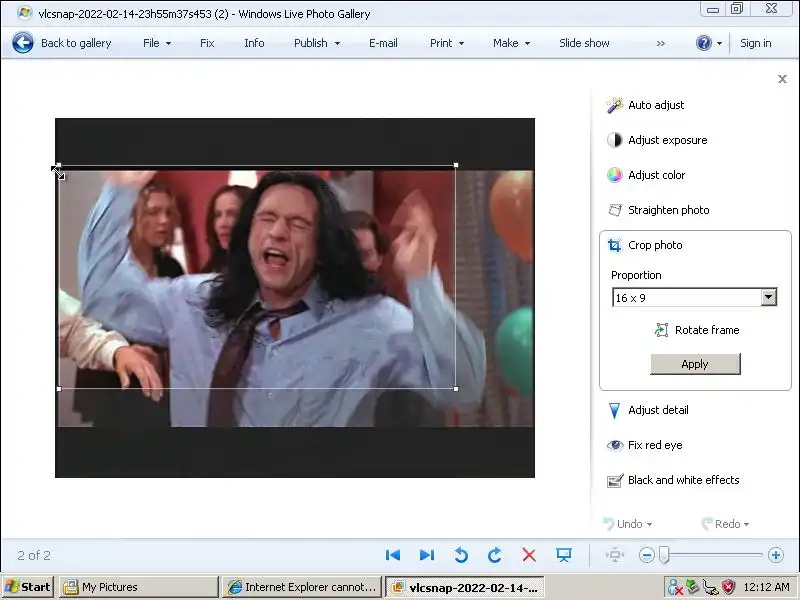Open the Make dropdown menu
800x600 pixels.
pyautogui.click(x=511, y=43)
